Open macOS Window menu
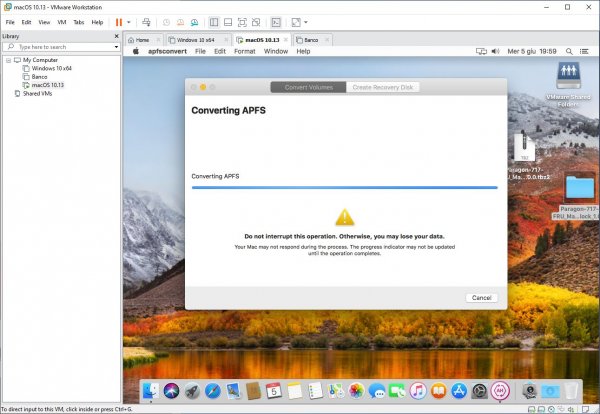 coord(276,51)
